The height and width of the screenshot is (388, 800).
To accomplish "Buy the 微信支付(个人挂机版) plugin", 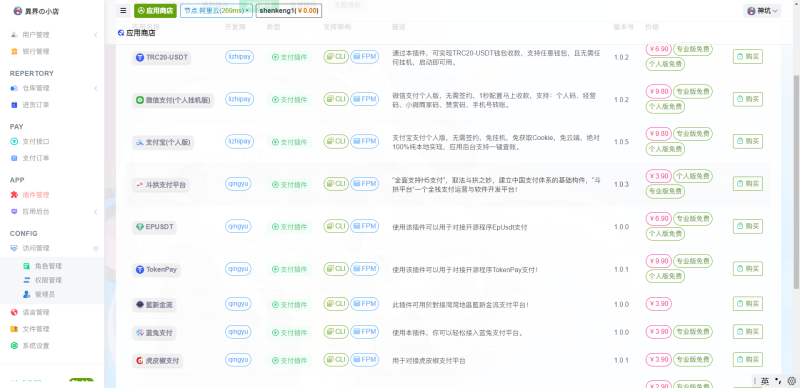I will [x=748, y=99].
